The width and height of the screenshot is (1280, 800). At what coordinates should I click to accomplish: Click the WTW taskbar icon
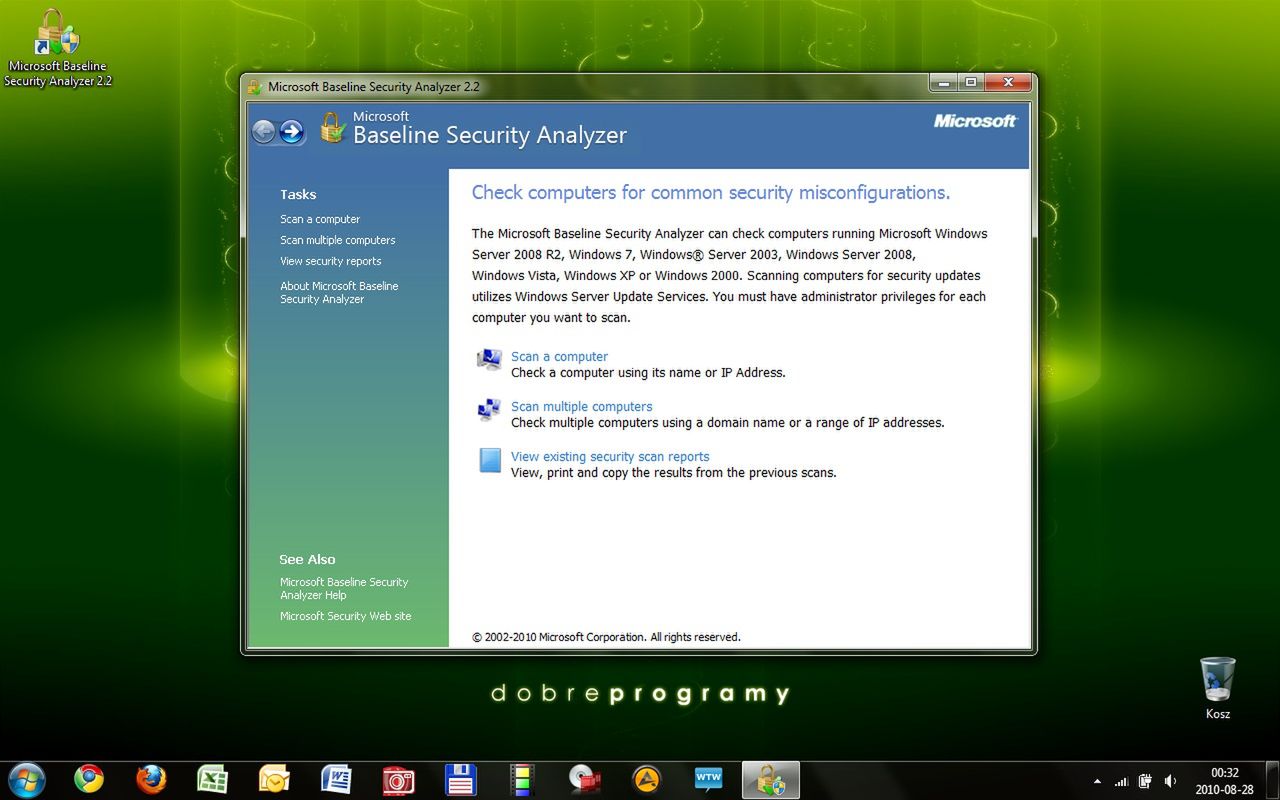[x=708, y=779]
